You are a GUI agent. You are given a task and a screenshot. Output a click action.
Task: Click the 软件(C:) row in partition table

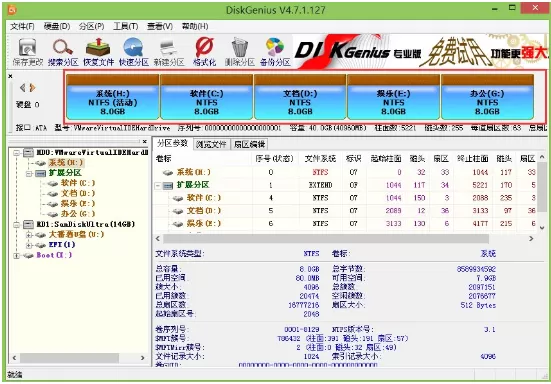coord(344,198)
